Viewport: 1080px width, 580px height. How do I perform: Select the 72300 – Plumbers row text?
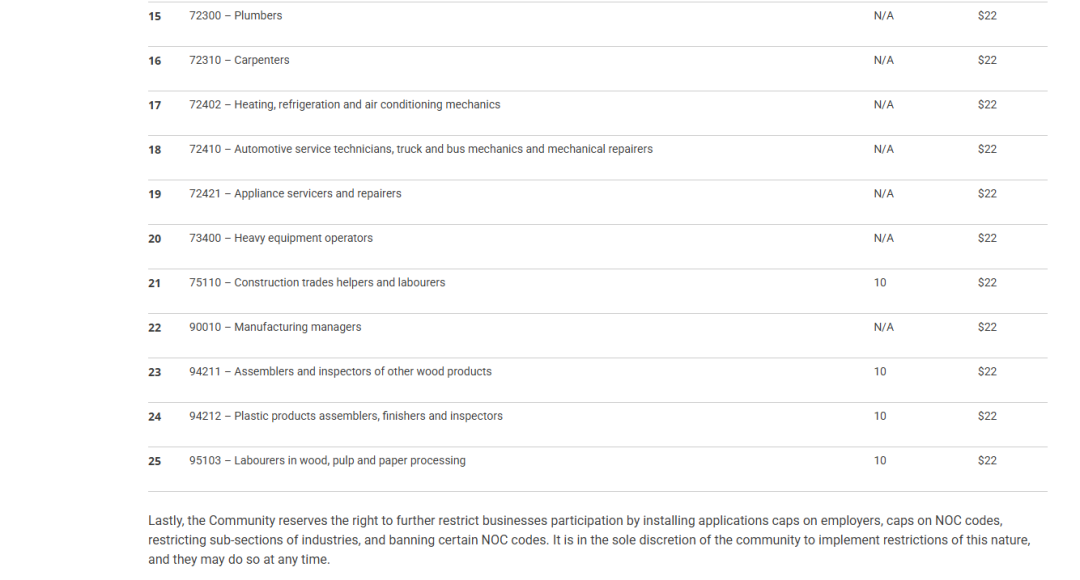(x=236, y=16)
